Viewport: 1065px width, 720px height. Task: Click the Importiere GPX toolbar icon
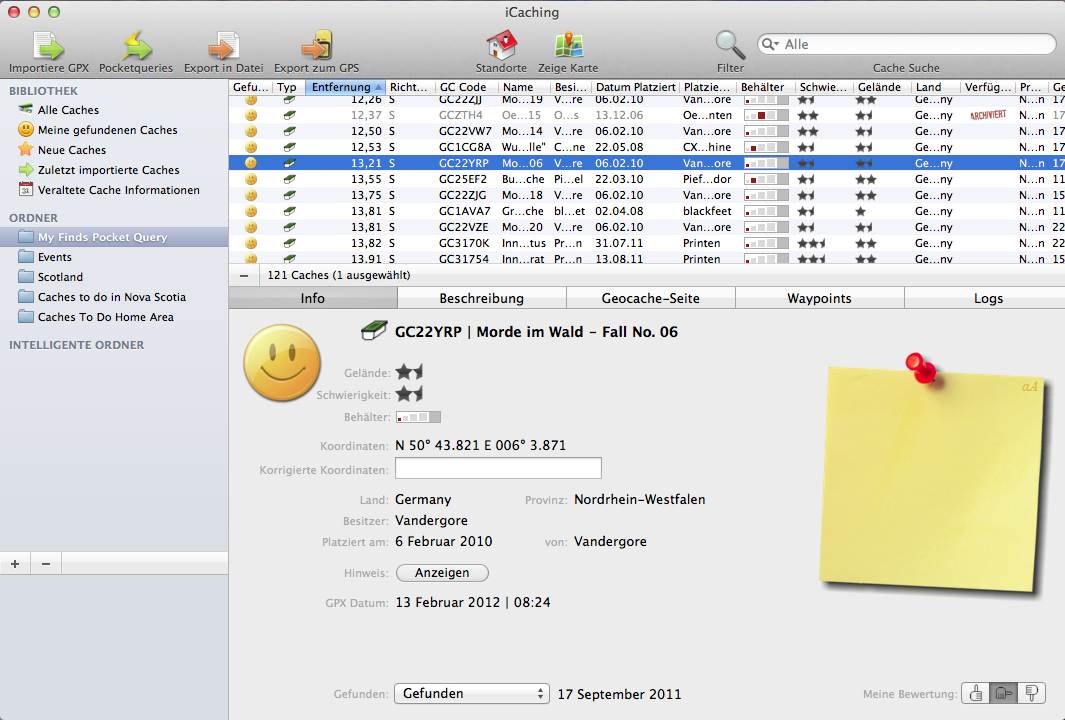[x=48, y=46]
